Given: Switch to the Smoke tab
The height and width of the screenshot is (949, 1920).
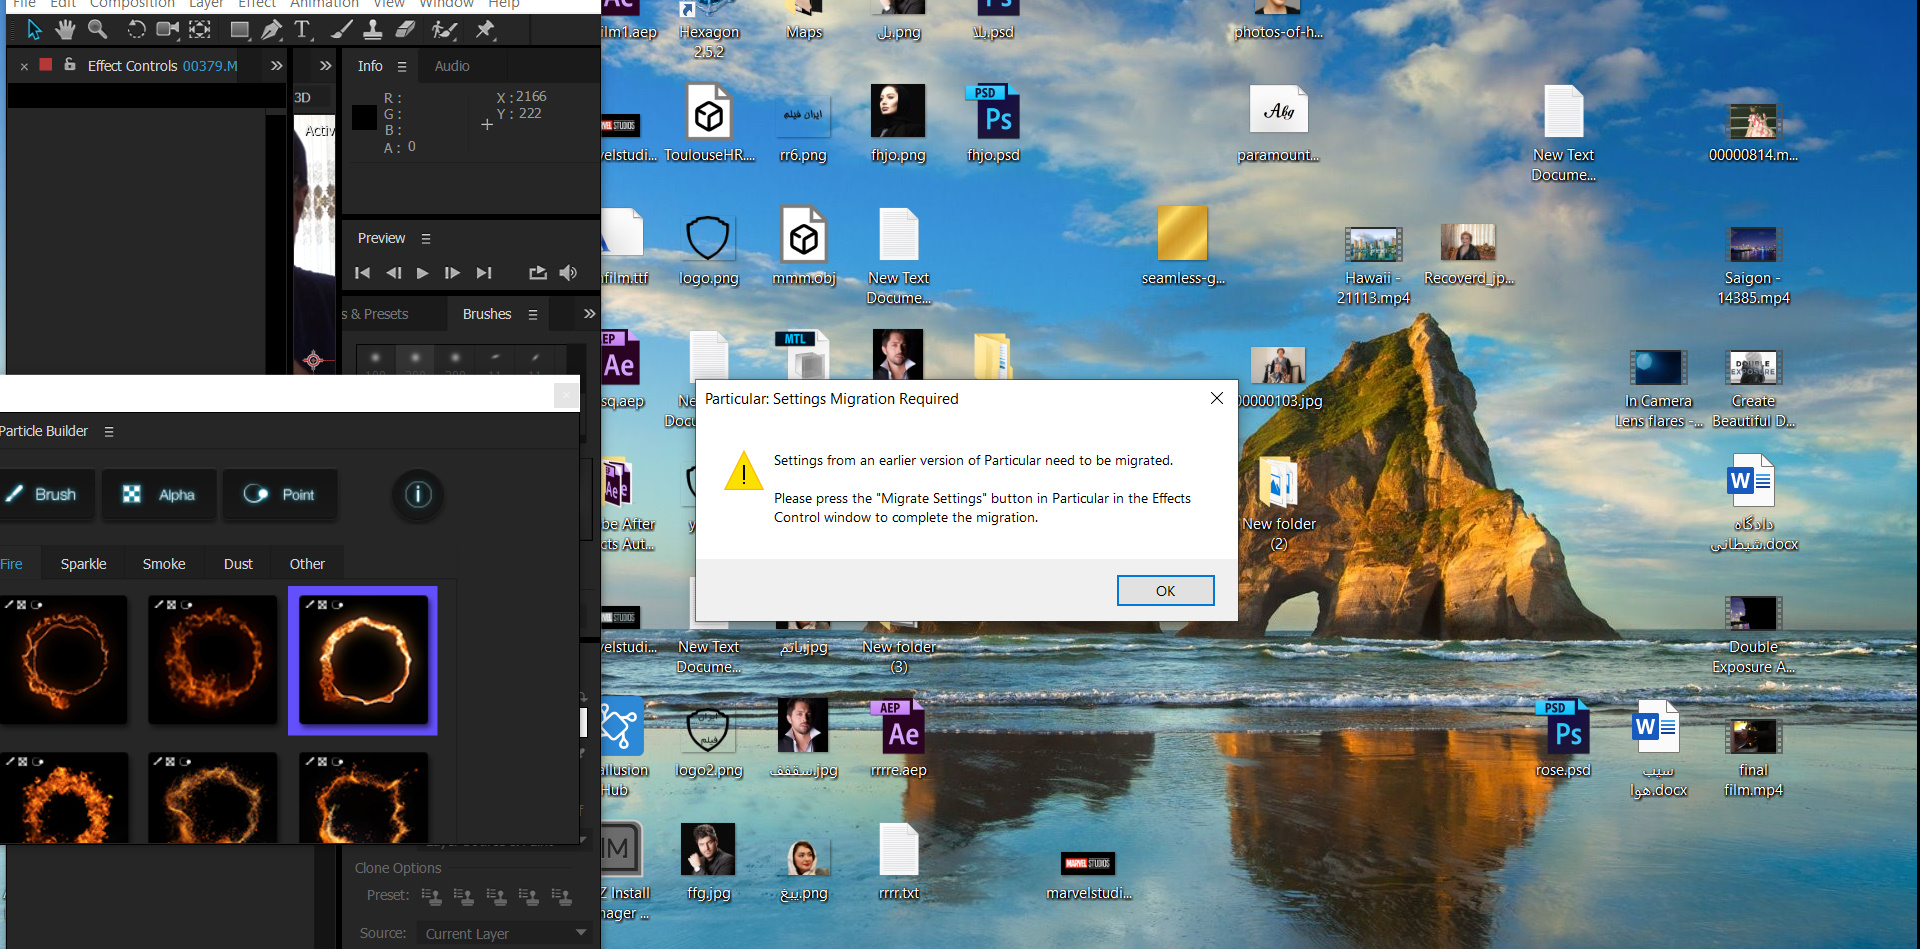Looking at the screenshot, I should pos(164,564).
